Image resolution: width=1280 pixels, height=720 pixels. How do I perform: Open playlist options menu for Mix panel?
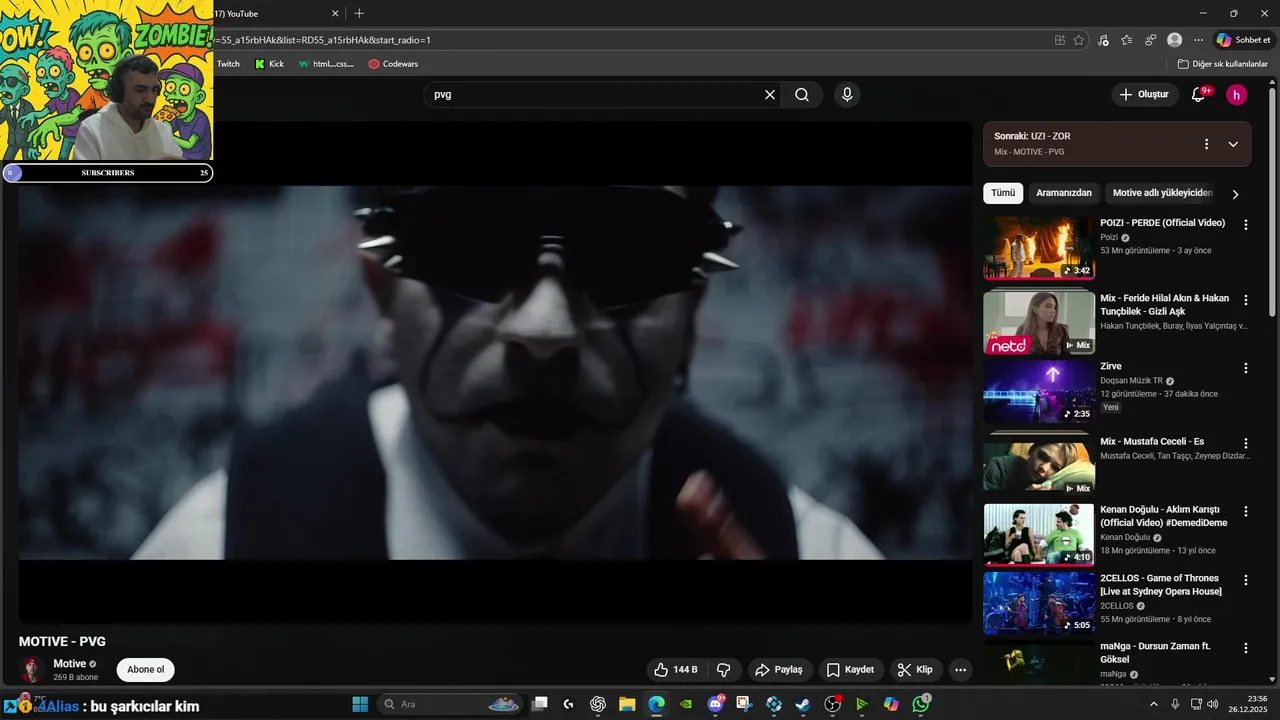pos(1206,144)
